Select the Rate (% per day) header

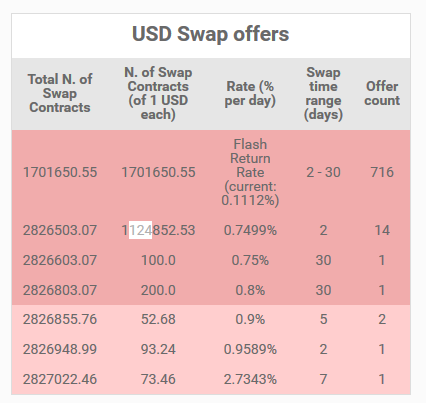point(250,93)
